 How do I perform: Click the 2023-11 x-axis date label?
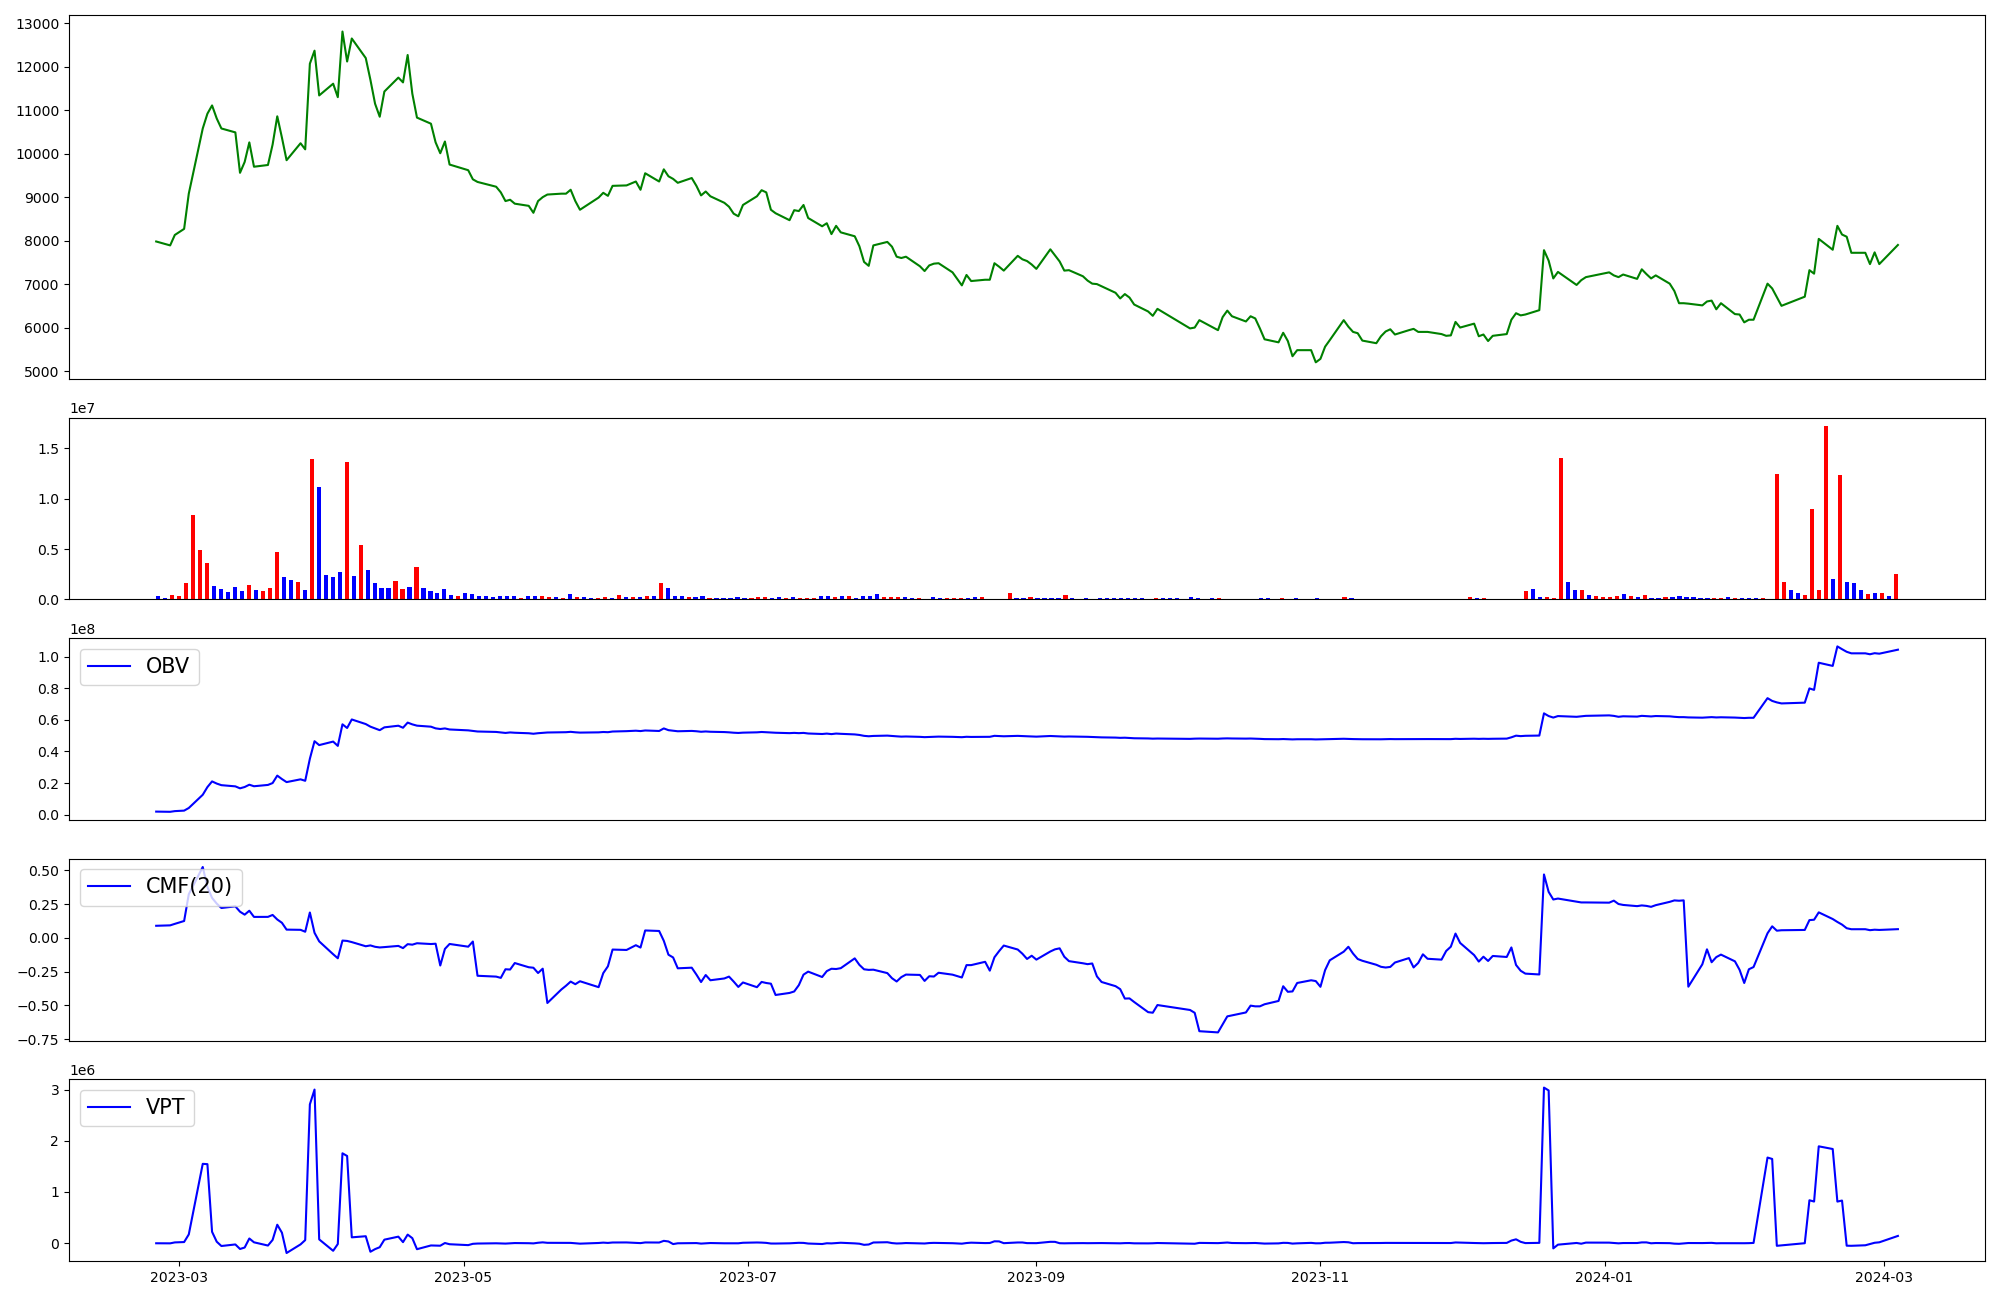coord(1320,1277)
